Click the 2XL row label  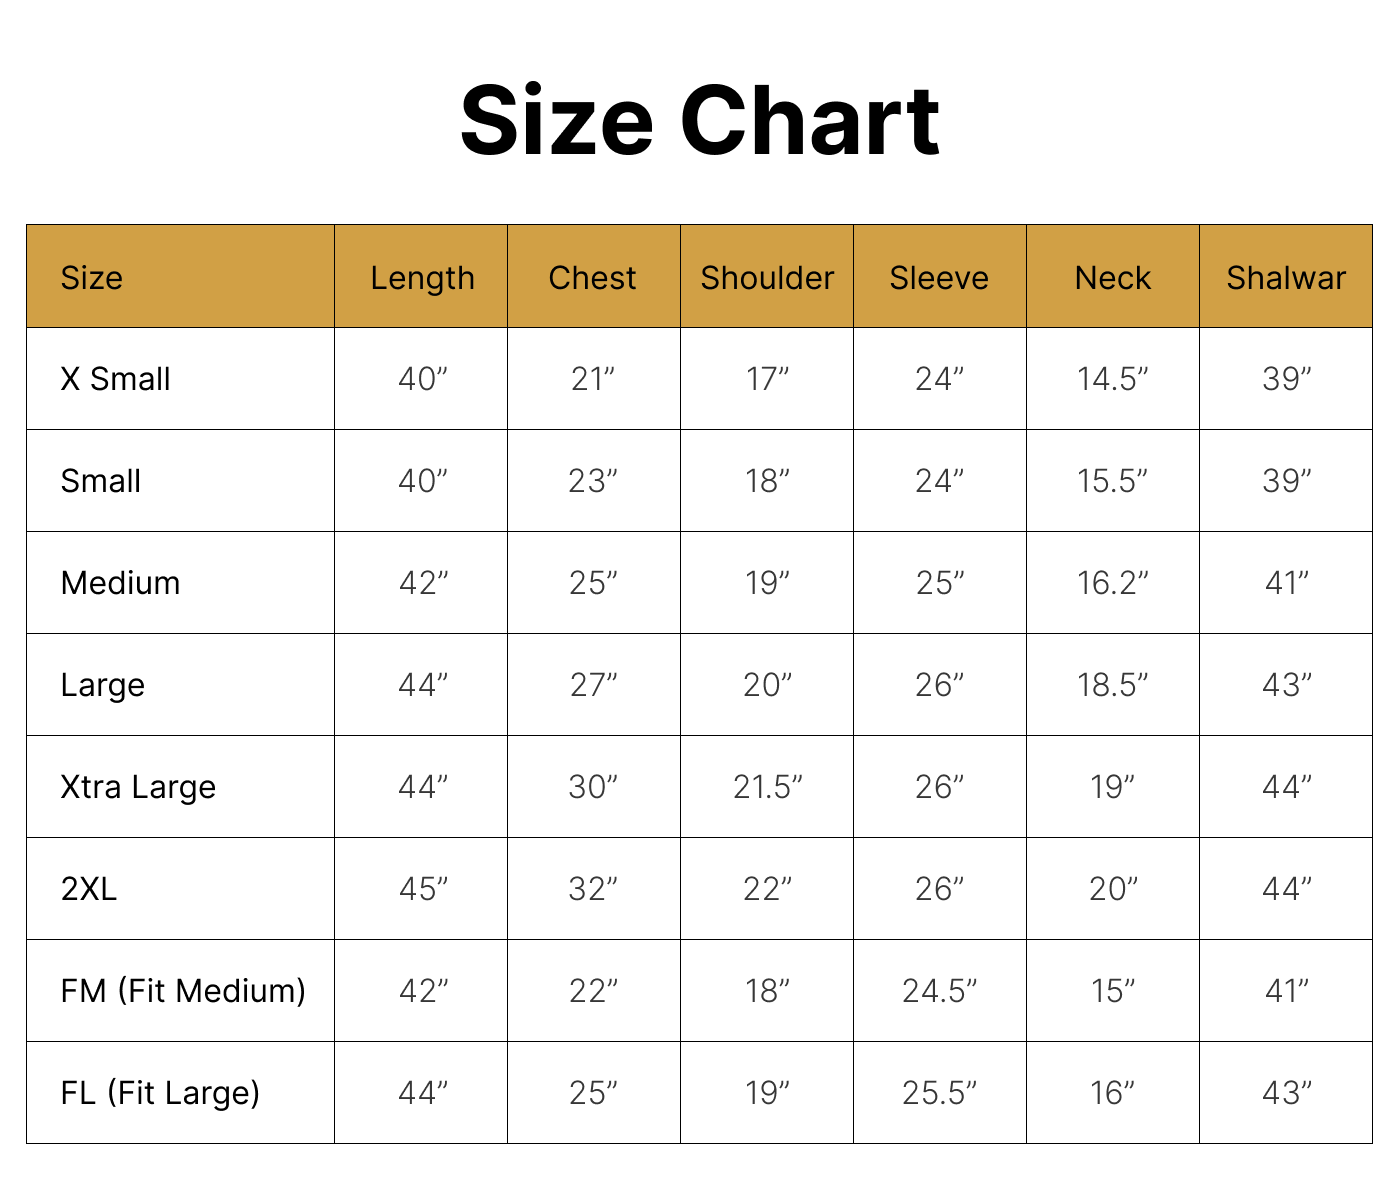(x=89, y=889)
